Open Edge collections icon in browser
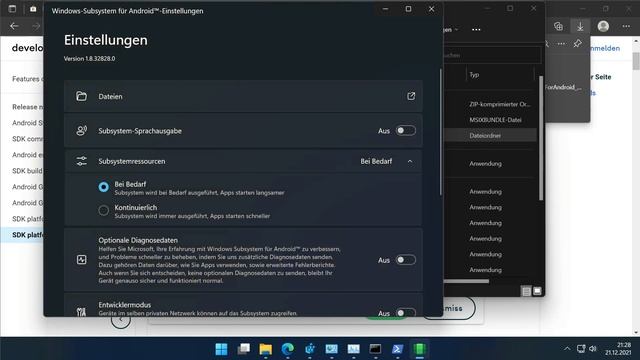Image resolution: width=640 pixels, height=360 pixels. (x=558, y=27)
